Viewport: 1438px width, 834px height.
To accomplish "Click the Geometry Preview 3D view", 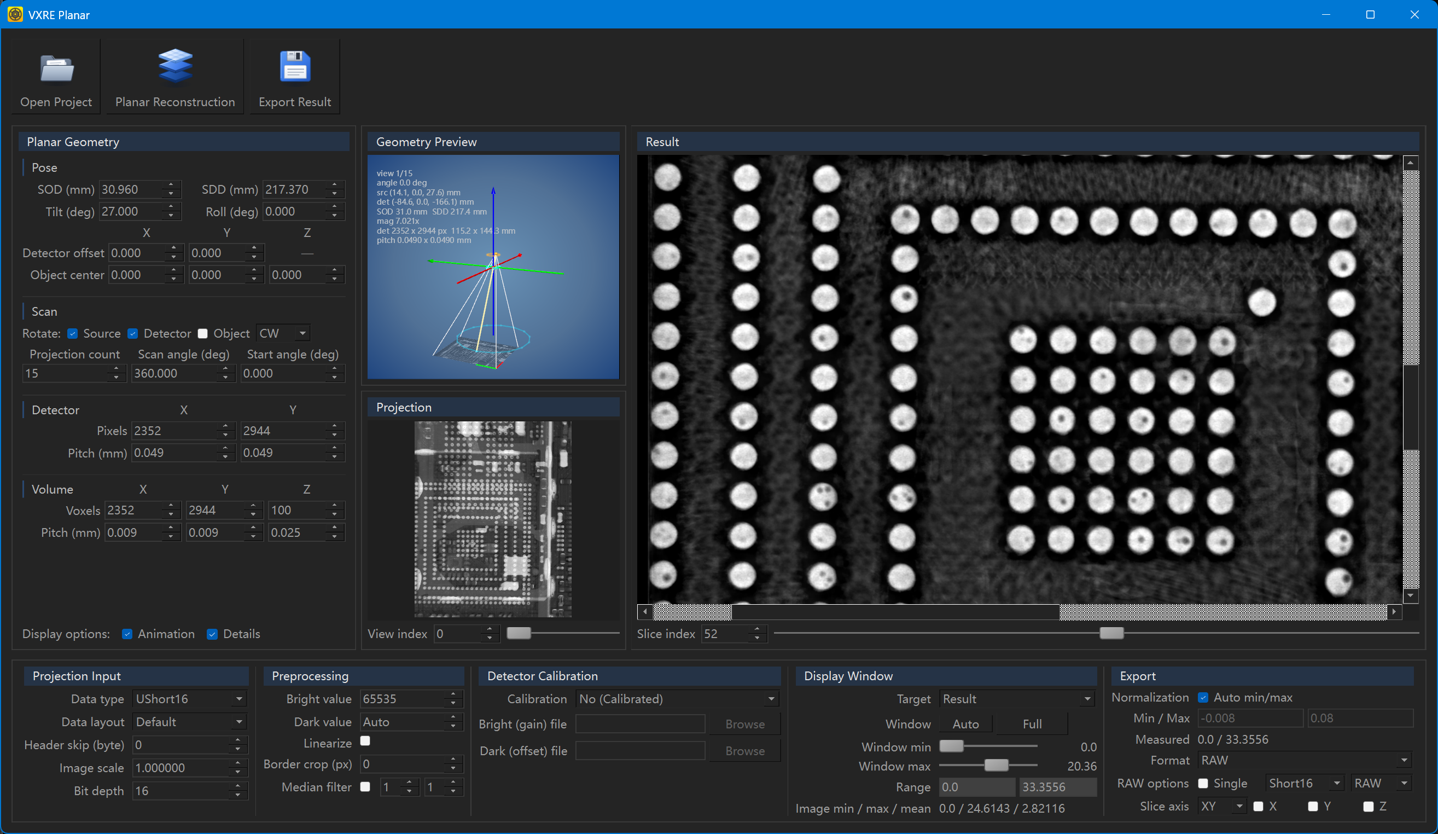I will [x=493, y=267].
